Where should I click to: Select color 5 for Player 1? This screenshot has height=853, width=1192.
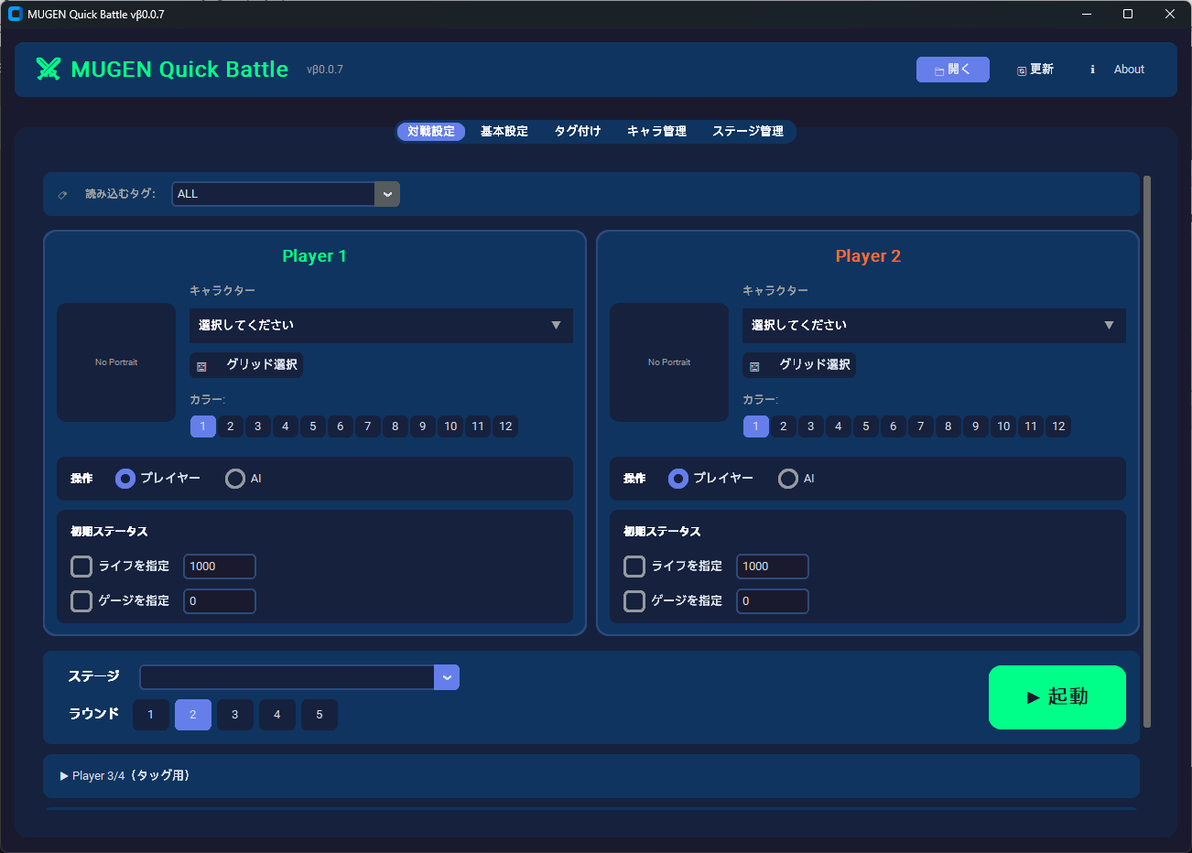pyautogui.click(x=312, y=426)
